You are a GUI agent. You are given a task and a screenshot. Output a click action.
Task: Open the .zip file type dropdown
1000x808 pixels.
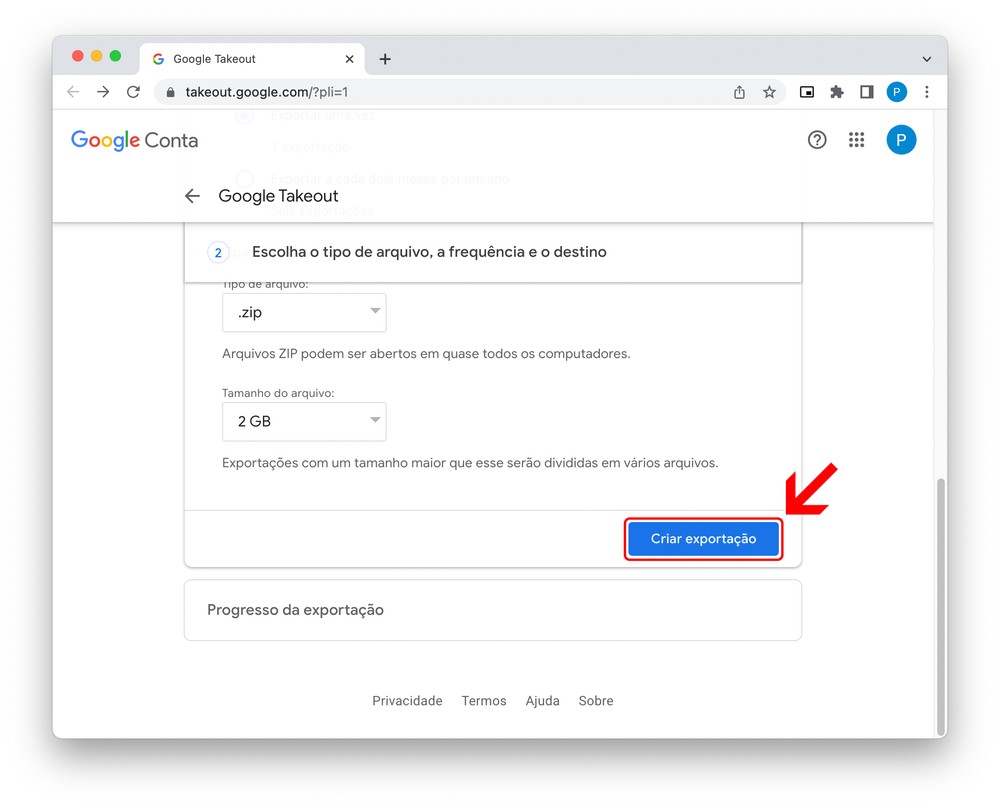coord(304,312)
